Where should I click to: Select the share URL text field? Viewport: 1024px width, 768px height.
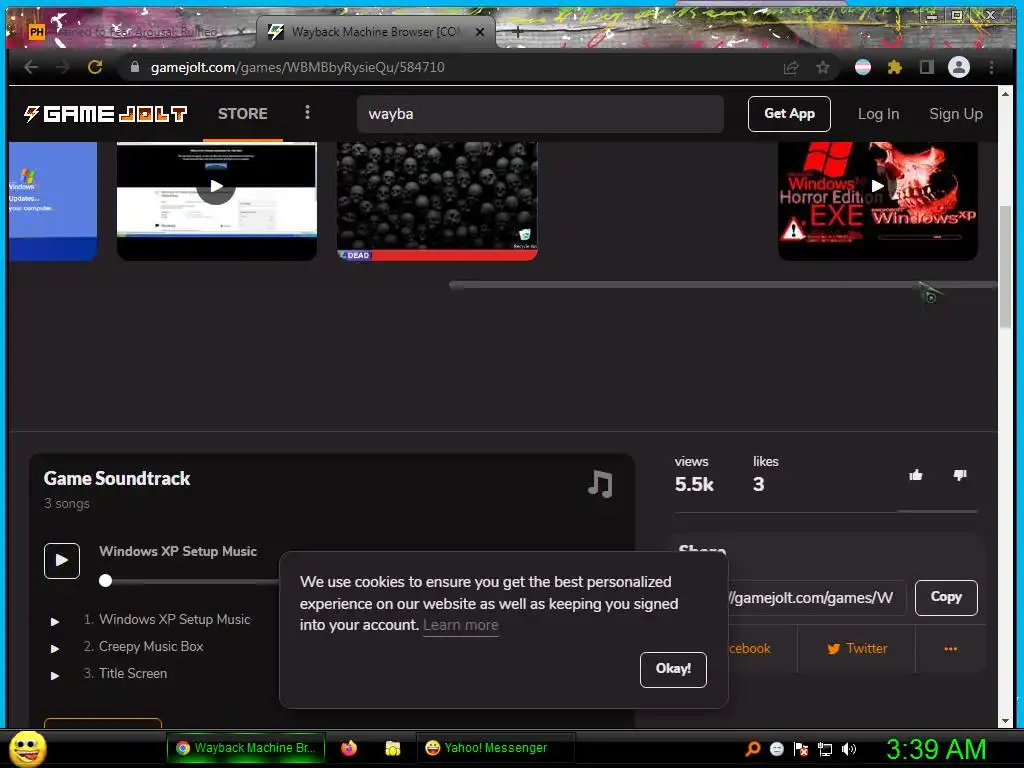[x=816, y=598]
